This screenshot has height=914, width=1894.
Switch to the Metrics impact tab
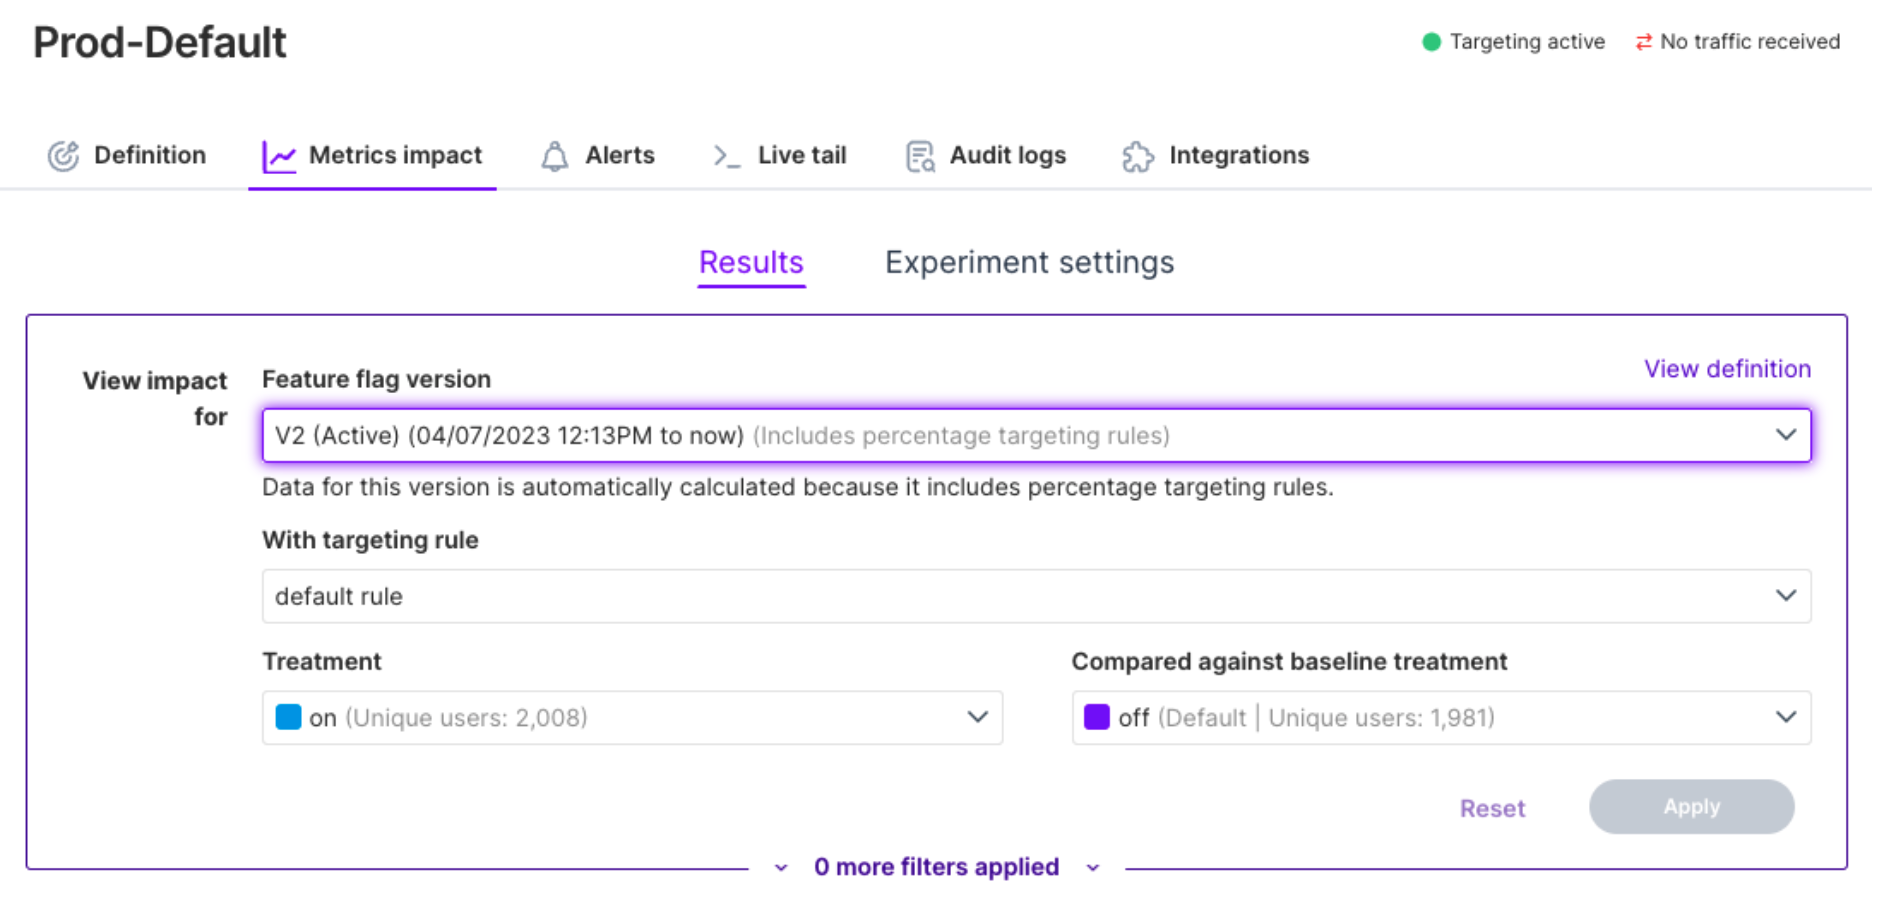(372, 156)
